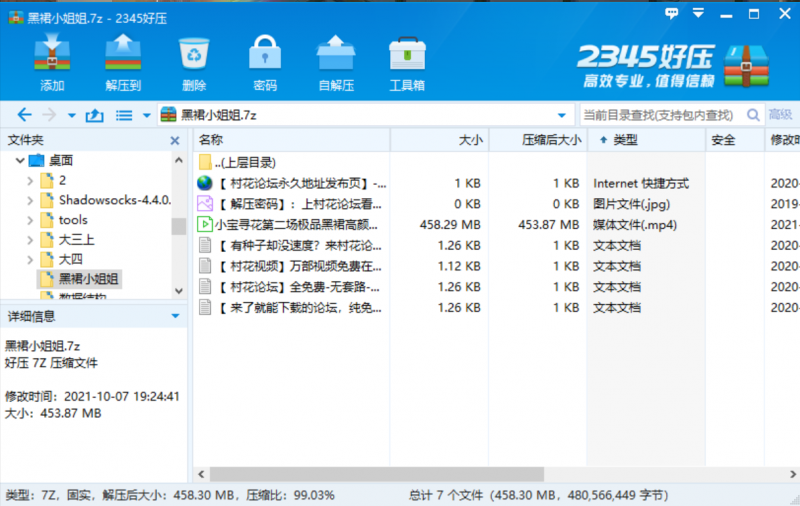Click the 高级 search link

[x=781, y=115]
